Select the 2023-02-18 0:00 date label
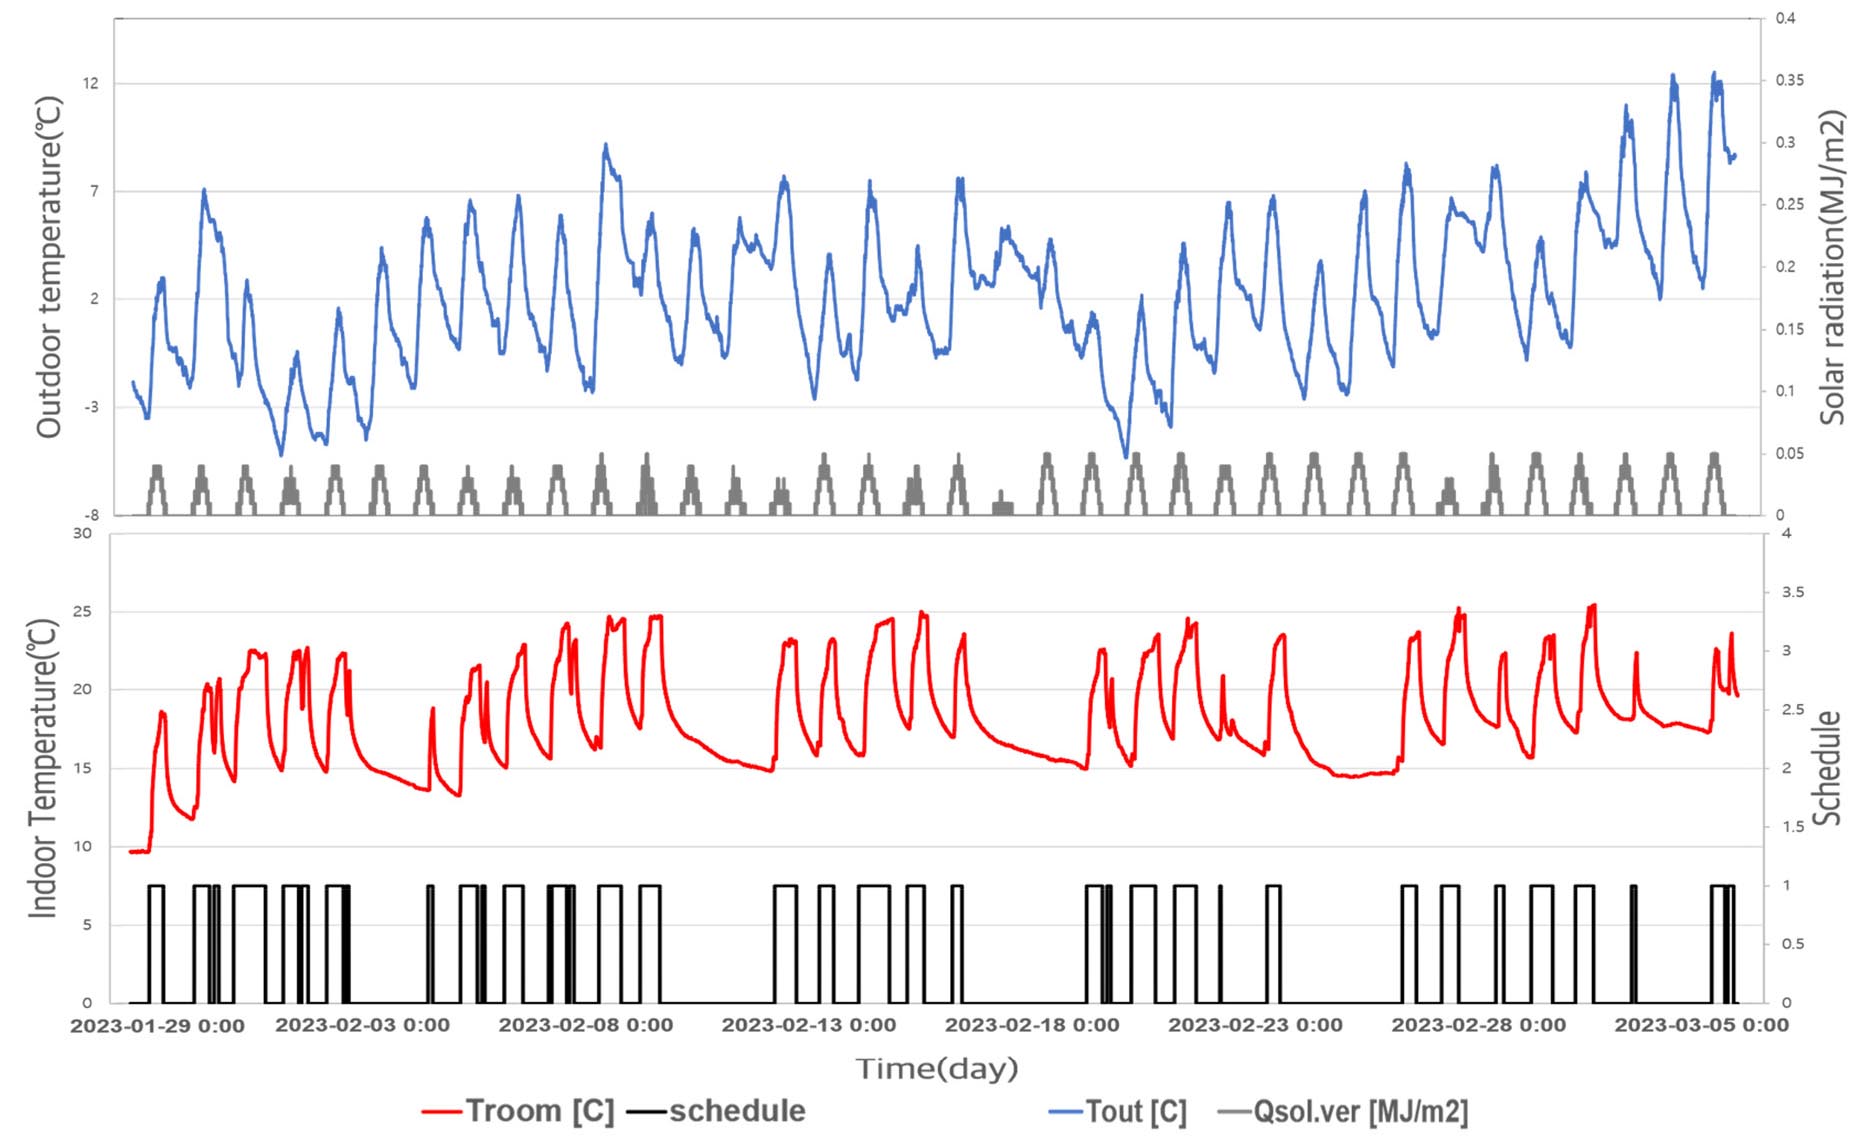Image resolution: width=1867 pixels, height=1146 pixels. pos(1032,1025)
